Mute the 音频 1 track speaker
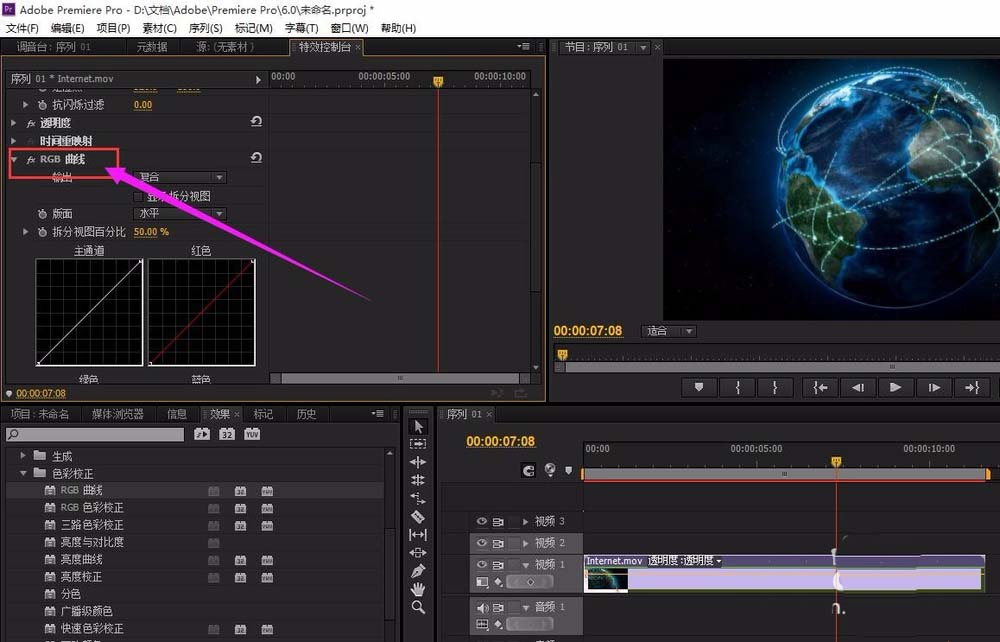The width and height of the screenshot is (1000, 642). (x=482, y=608)
